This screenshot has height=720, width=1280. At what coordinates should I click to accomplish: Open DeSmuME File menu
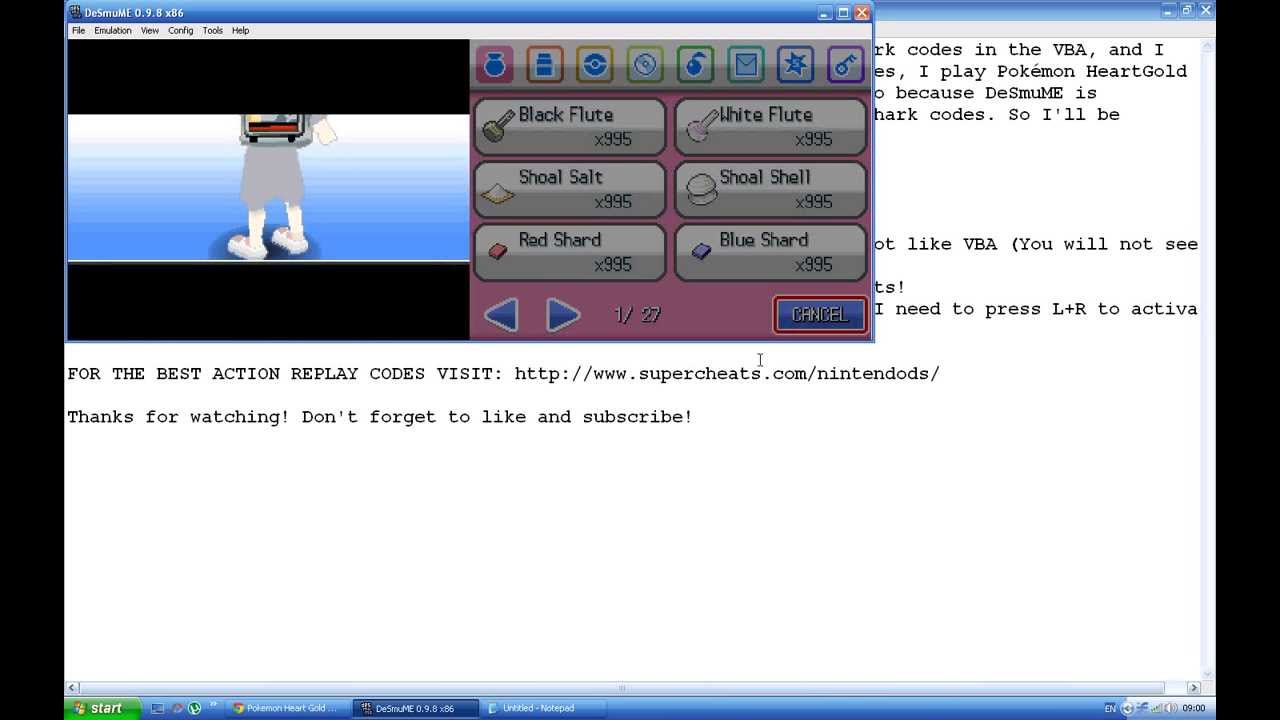[78, 30]
